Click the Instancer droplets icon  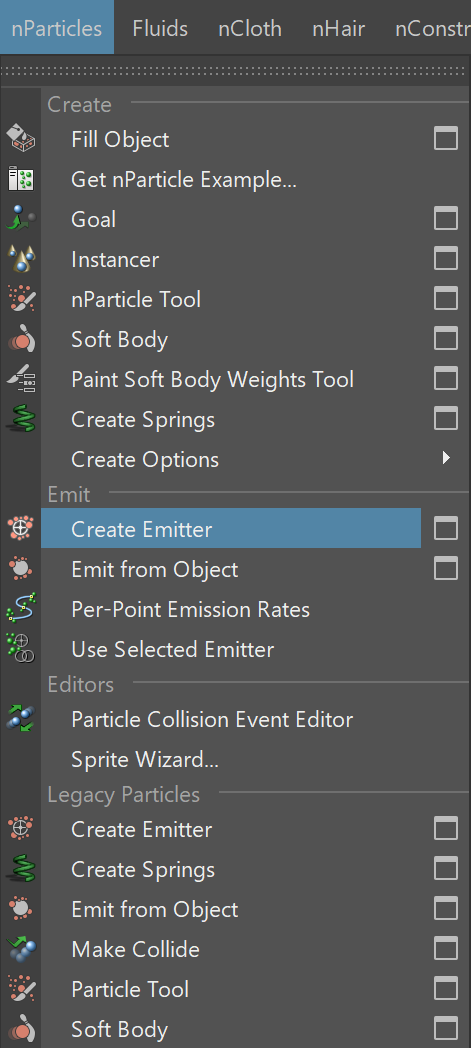click(x=21, y=259)
